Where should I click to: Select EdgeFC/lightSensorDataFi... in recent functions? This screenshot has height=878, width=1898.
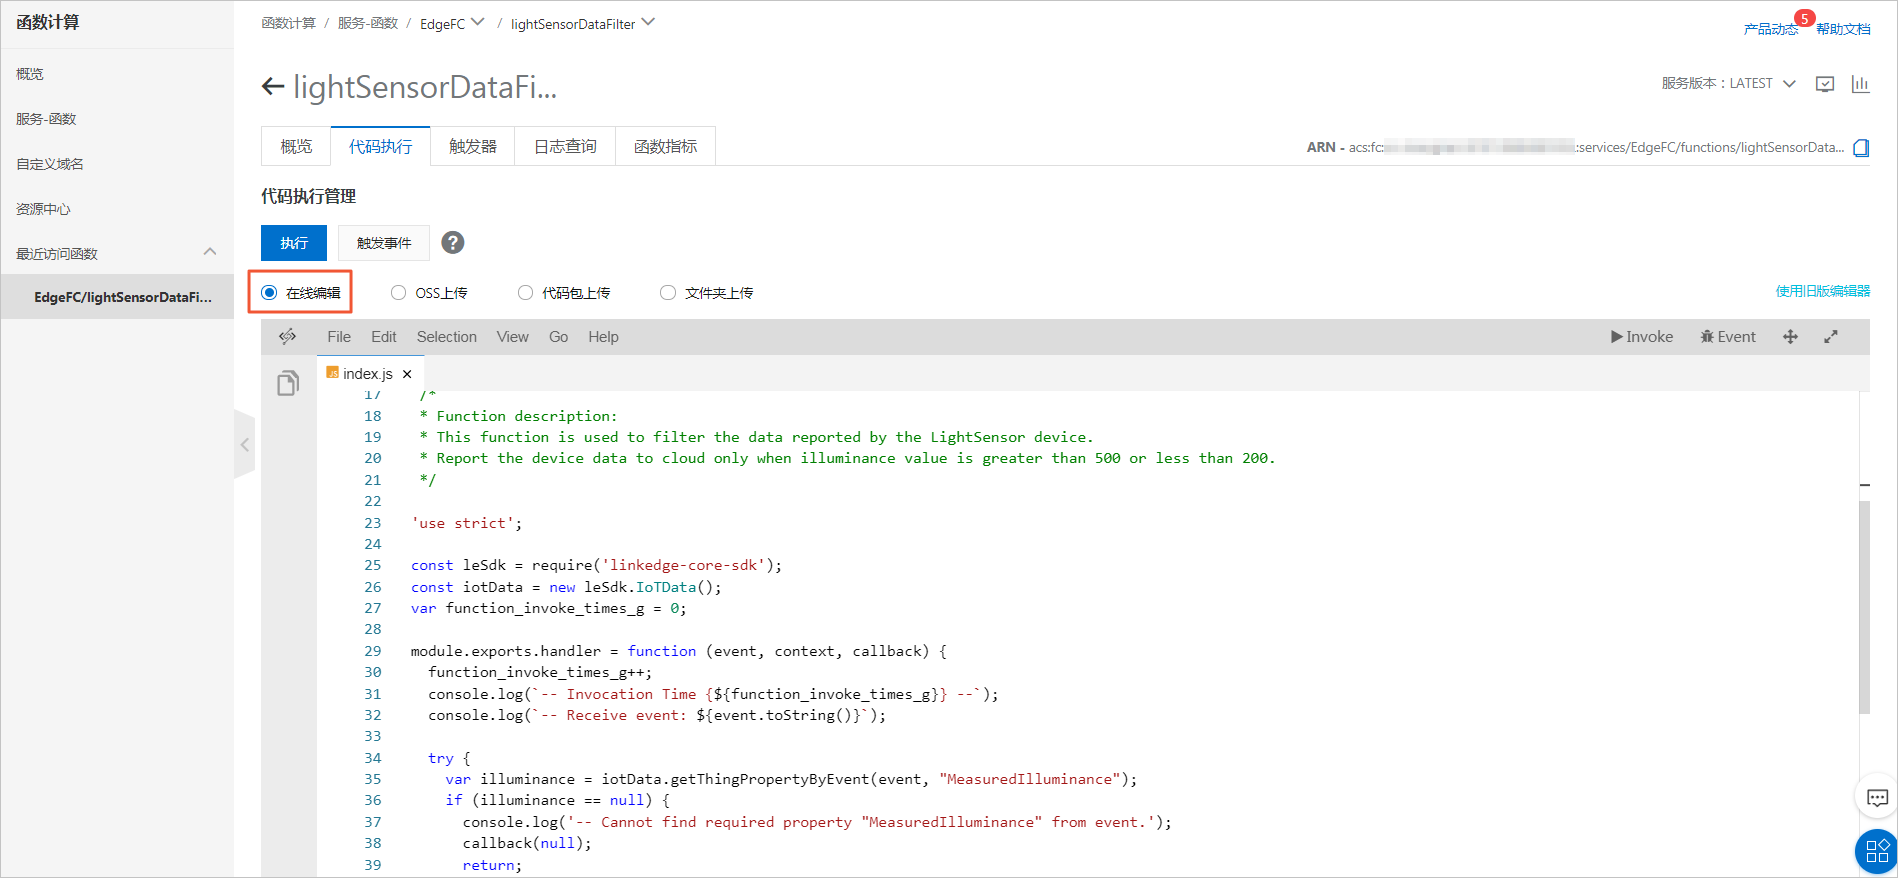coord(117,297)
